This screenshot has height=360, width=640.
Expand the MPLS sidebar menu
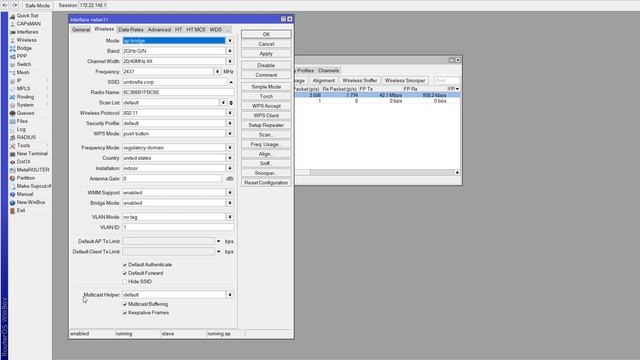pyautogui.click(x=23, y=89)
